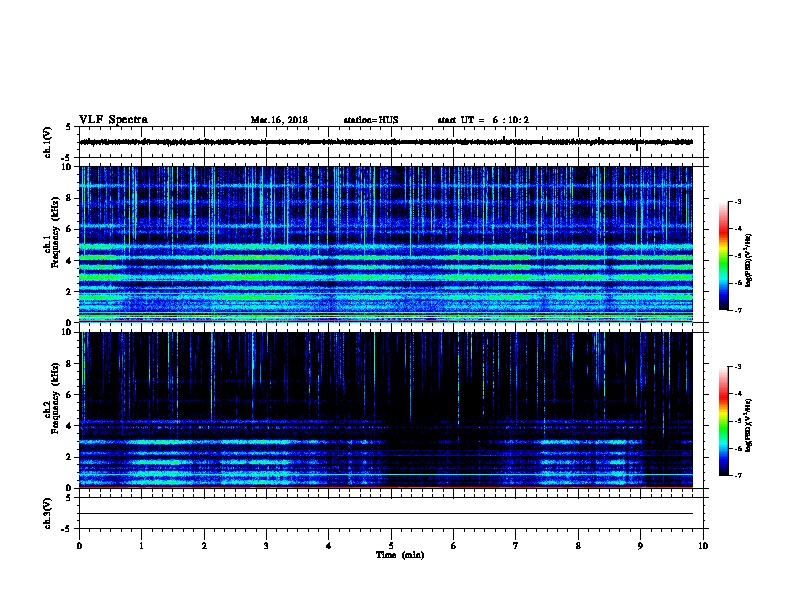Click the "start UT = 6 :10: 2" text

tap(483, 120)
